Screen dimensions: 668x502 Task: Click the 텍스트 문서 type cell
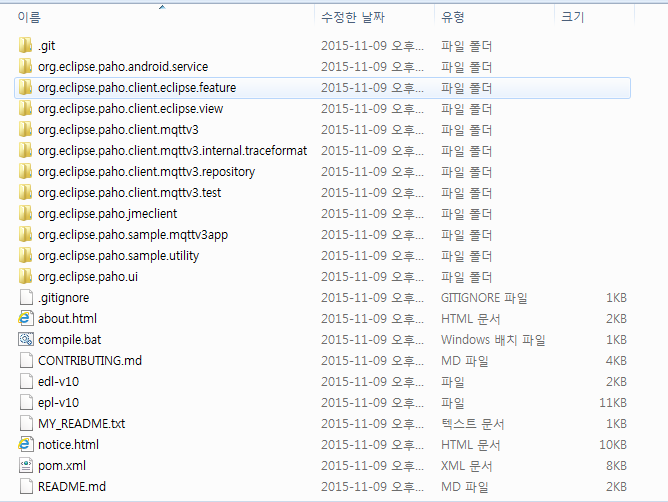pos(472,424)
